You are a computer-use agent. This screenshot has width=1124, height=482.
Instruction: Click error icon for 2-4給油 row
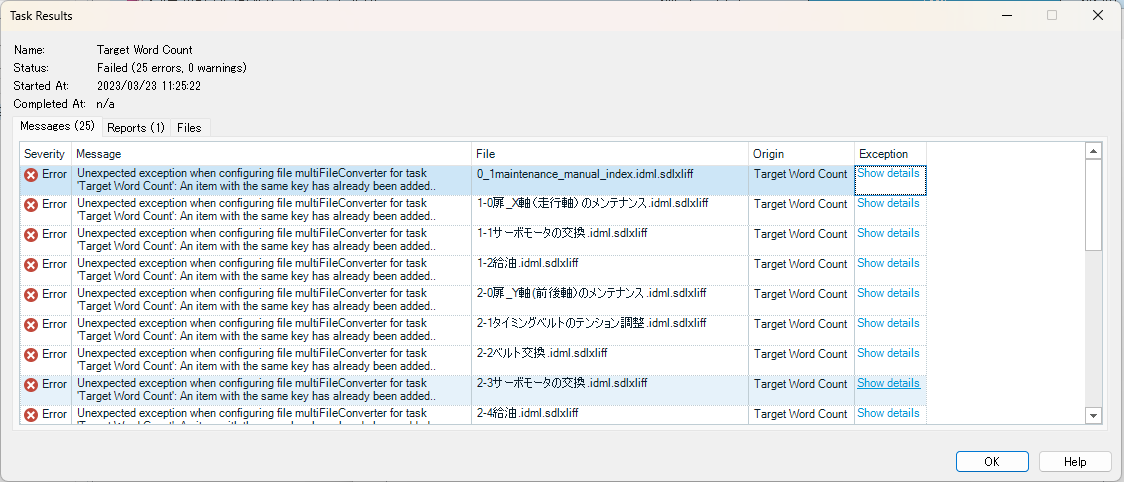31,415
